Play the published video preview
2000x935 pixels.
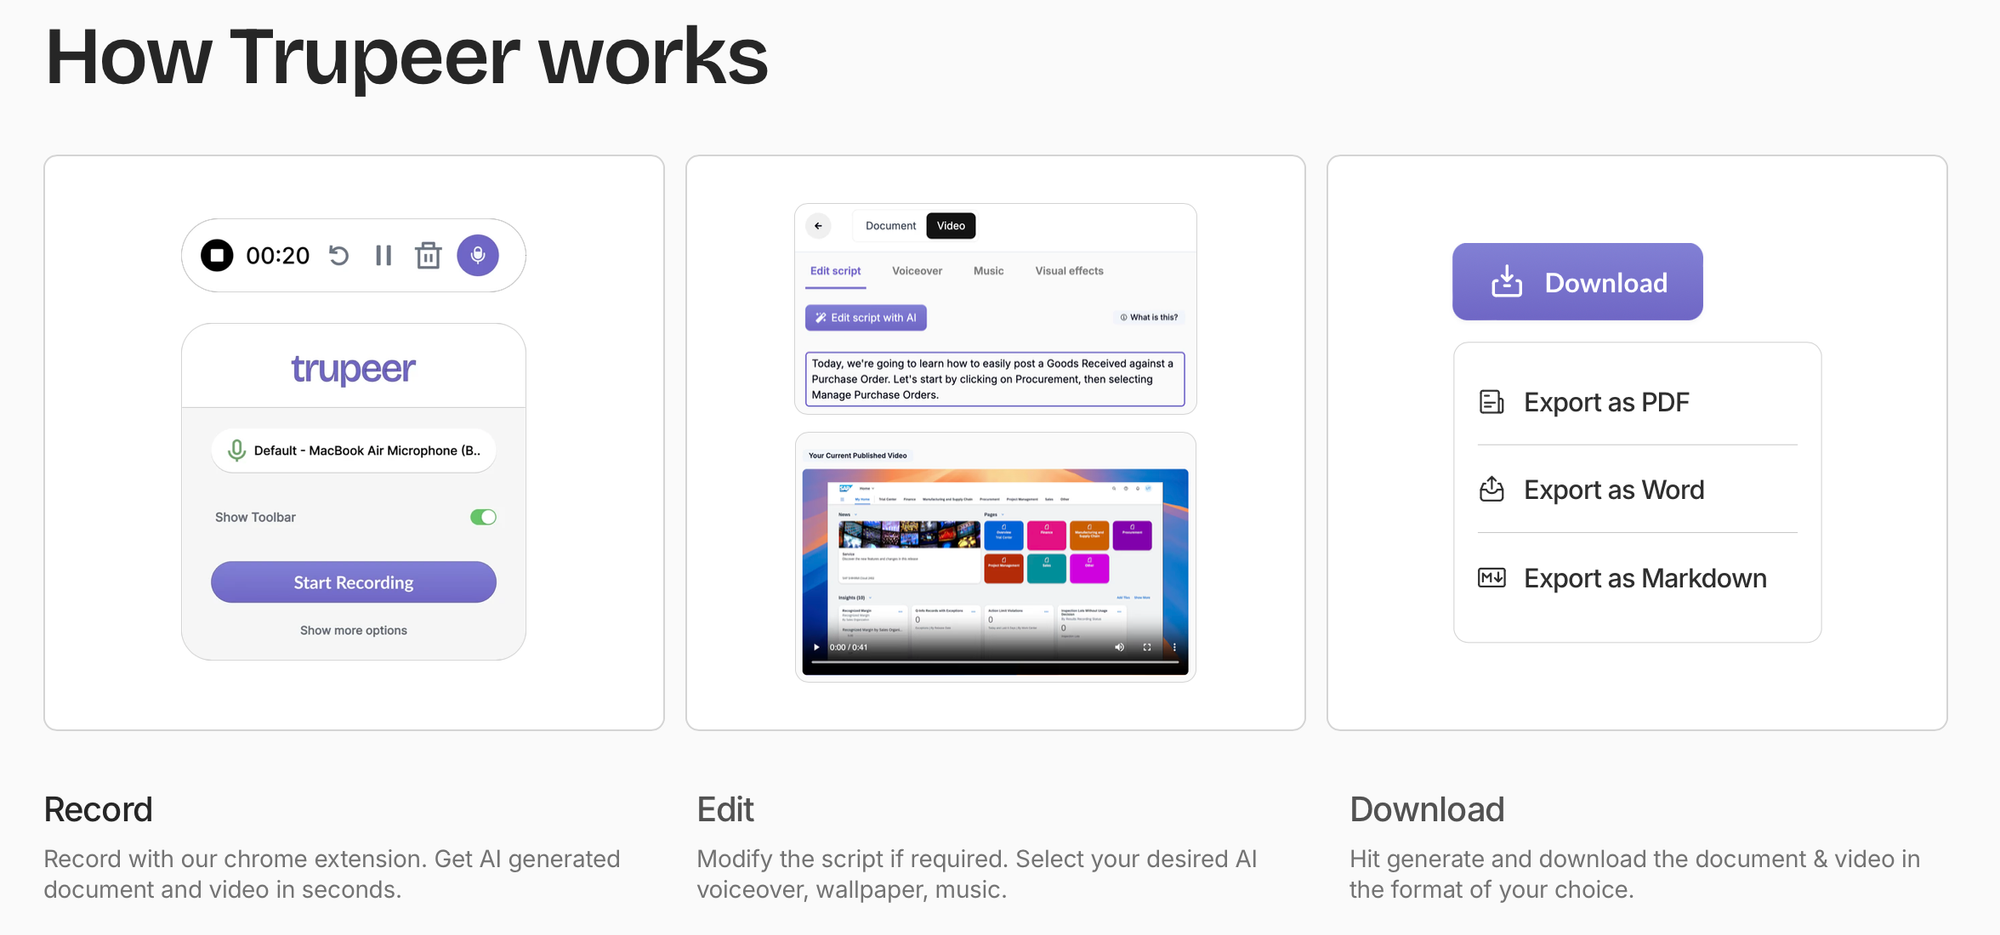point(816,647)
